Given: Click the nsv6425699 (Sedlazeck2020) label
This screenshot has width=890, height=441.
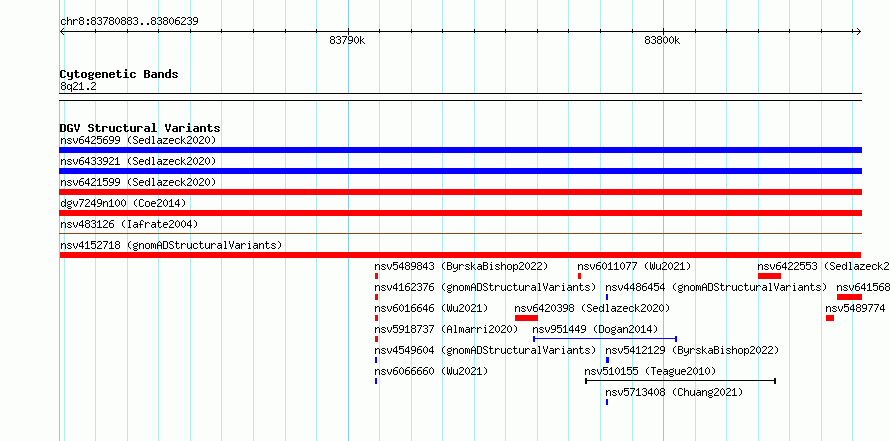Looking at the screenshot, I should point(138,140).
